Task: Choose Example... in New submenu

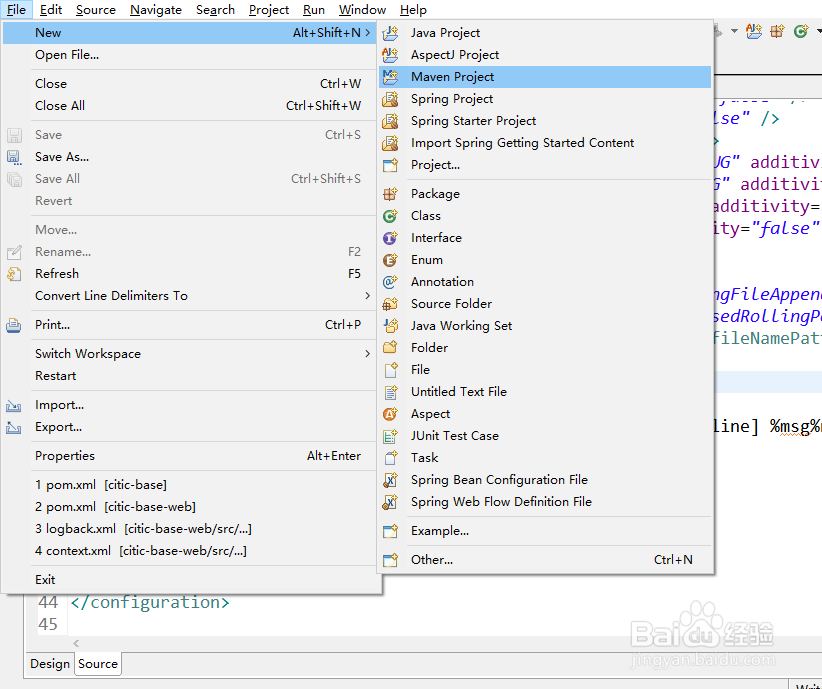Action: 545,531
